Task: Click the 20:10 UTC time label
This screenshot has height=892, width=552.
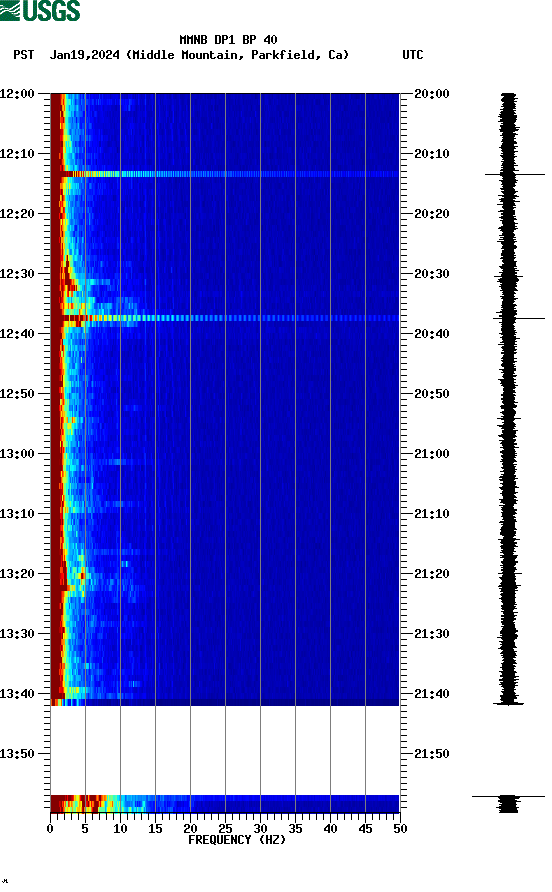Action: 432,154
